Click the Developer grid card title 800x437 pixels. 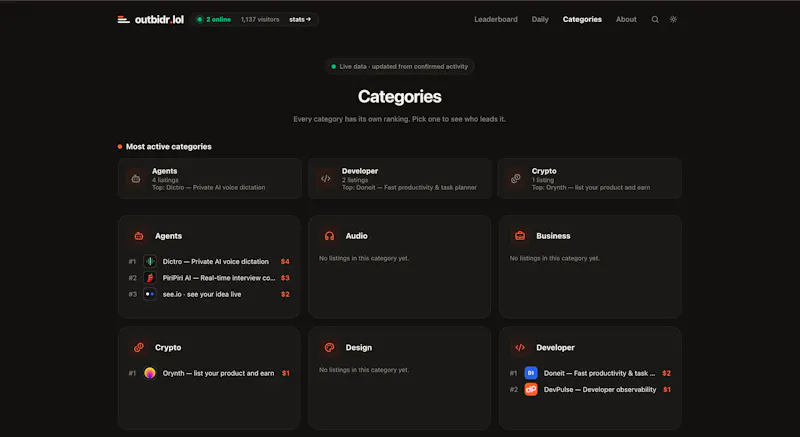(555, 347)
